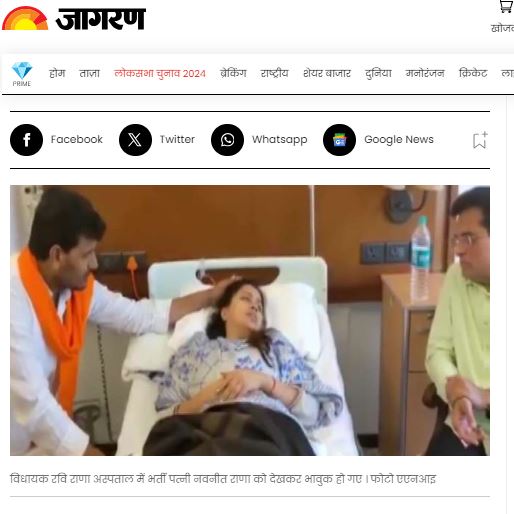Viewport: 514px width, 514px height.
Task: Bookmark this article with bookmark icon
Action: 480,140
